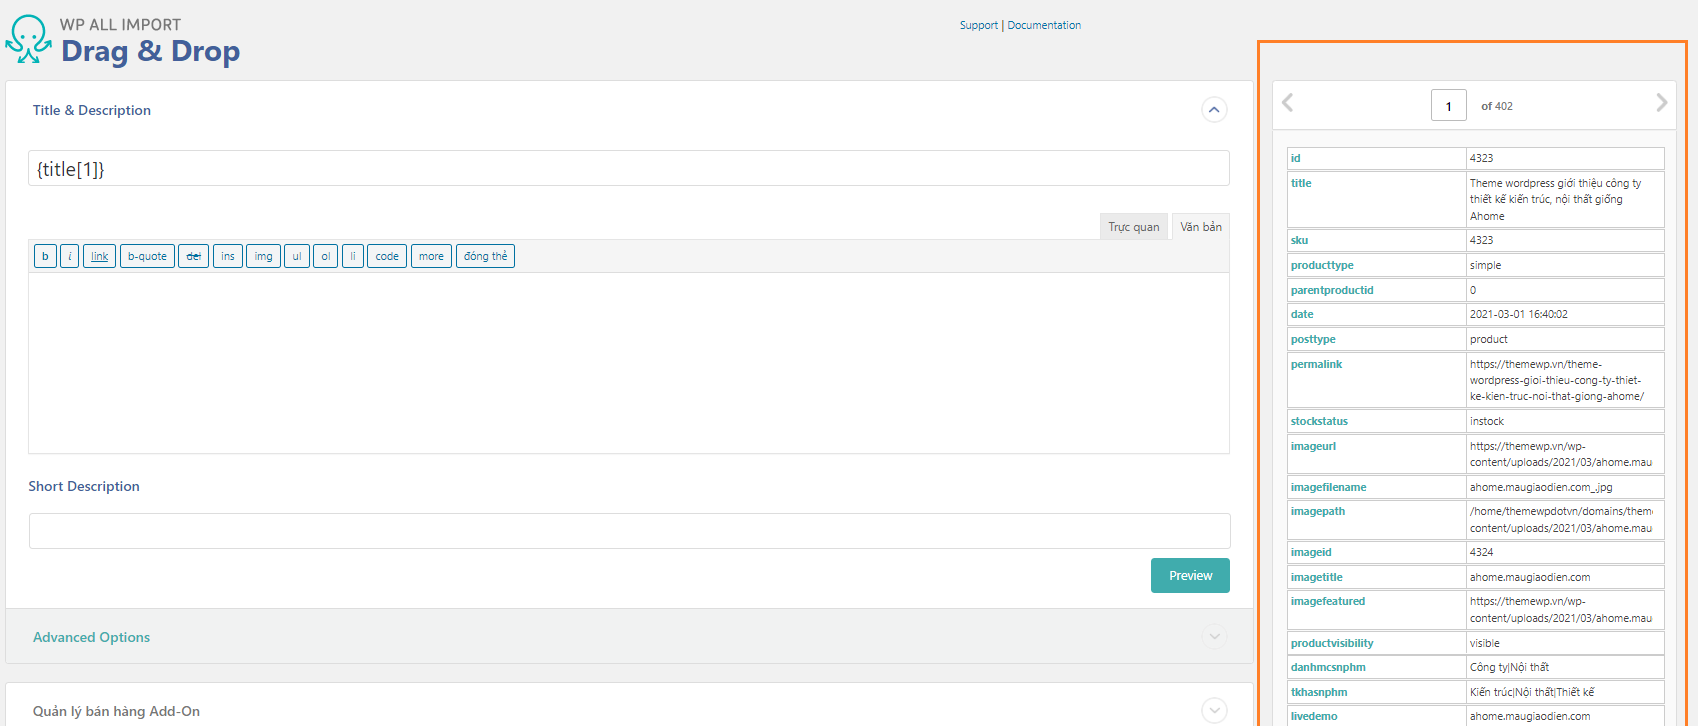The height and width of the screenshot is (726, 1698).
Task: Click the bold 'b' editor button
Action: pos(45,257)
